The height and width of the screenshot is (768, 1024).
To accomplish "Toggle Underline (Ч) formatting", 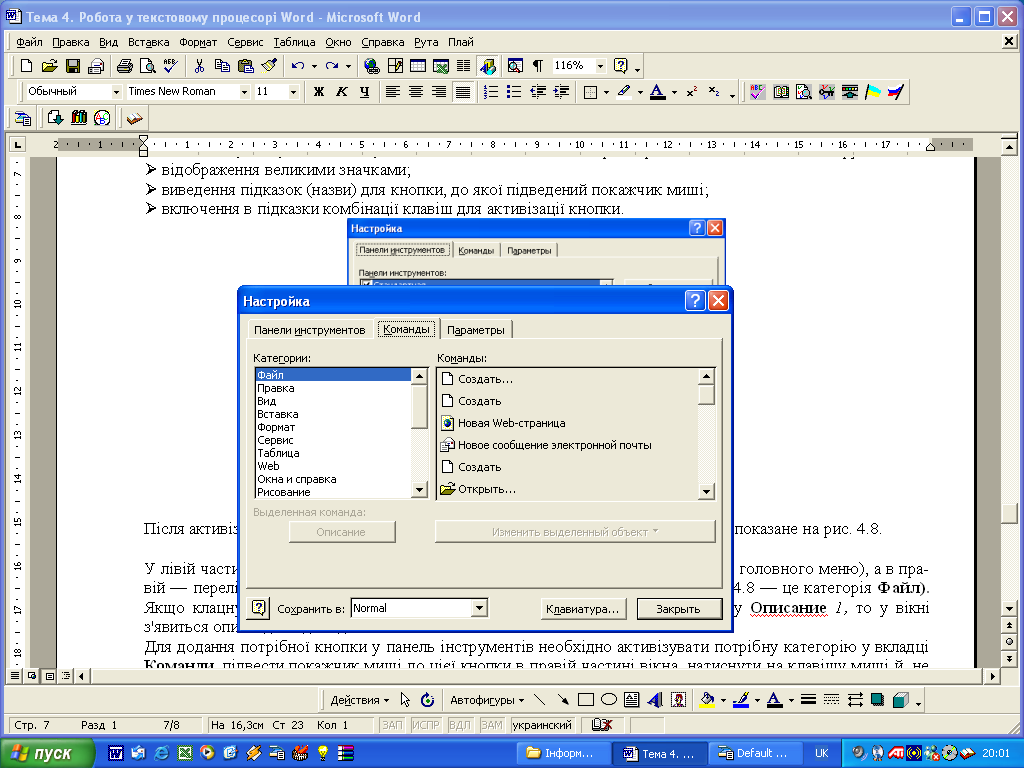I will click(364, 91).
